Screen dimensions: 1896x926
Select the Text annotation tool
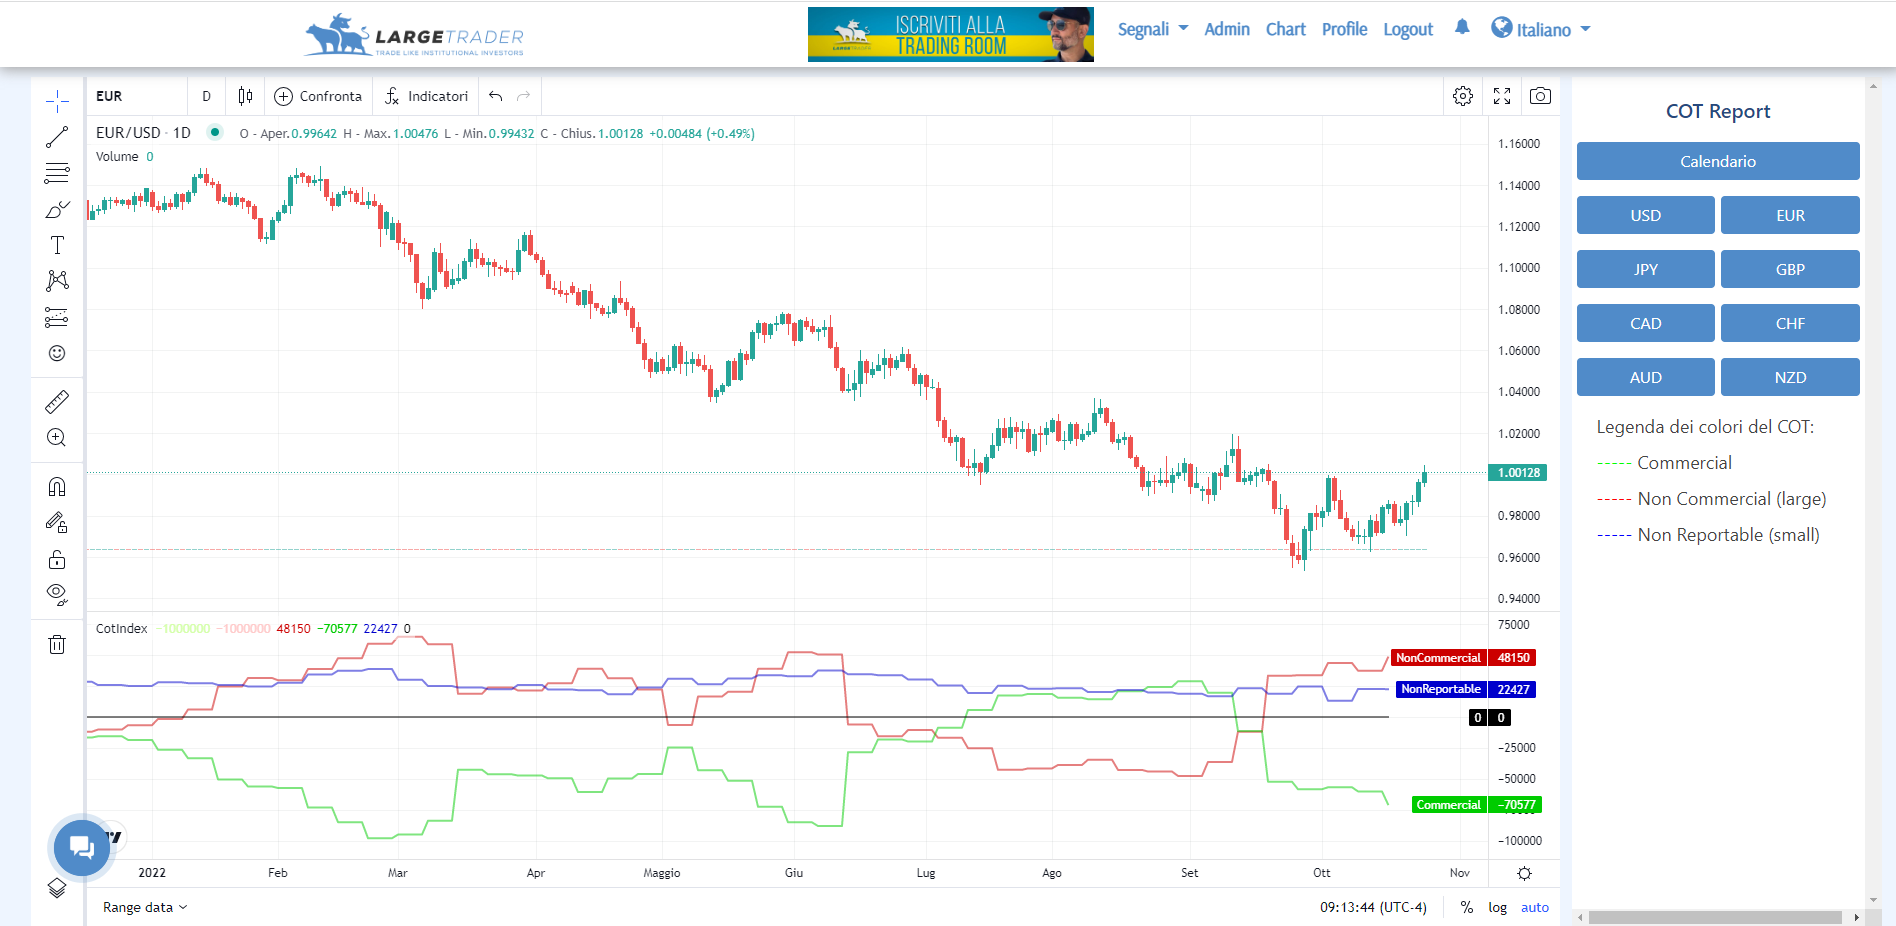tap(57, 245)
